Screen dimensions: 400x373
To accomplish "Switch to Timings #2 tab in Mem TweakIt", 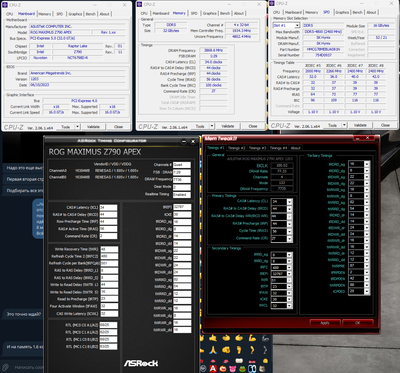I will (236, 148).
